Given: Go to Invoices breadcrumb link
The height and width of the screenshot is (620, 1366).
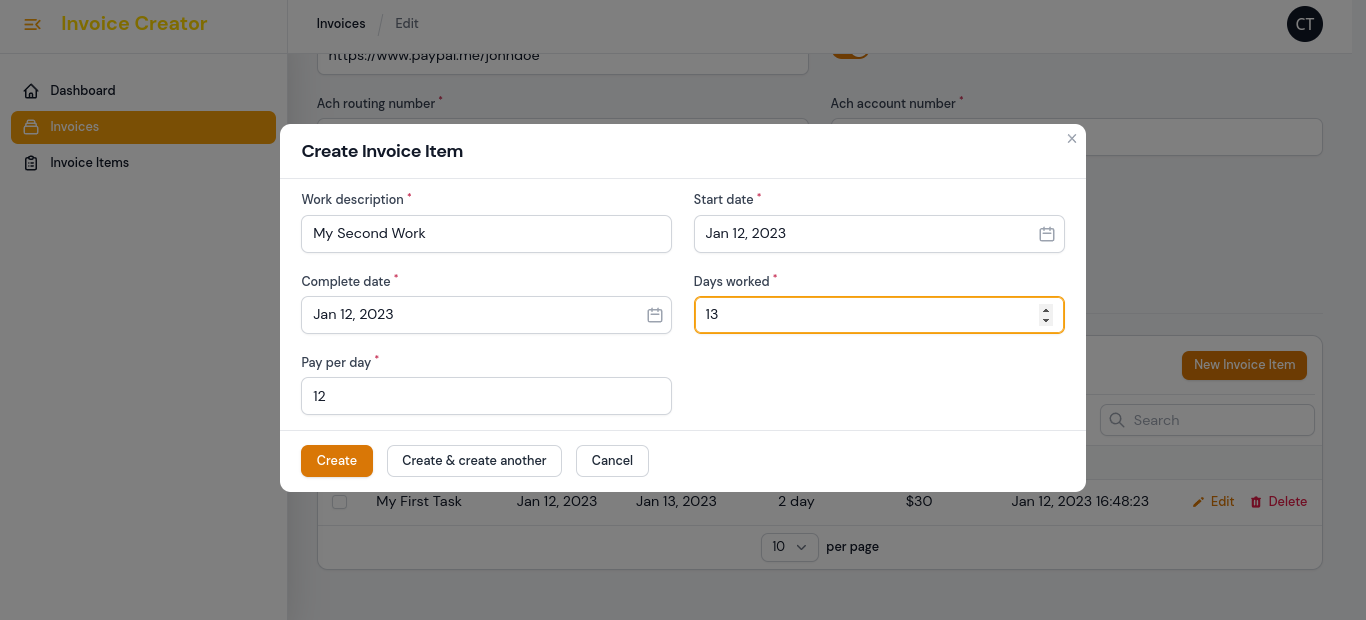Looking at the screenshot, I should pos(341,23).
